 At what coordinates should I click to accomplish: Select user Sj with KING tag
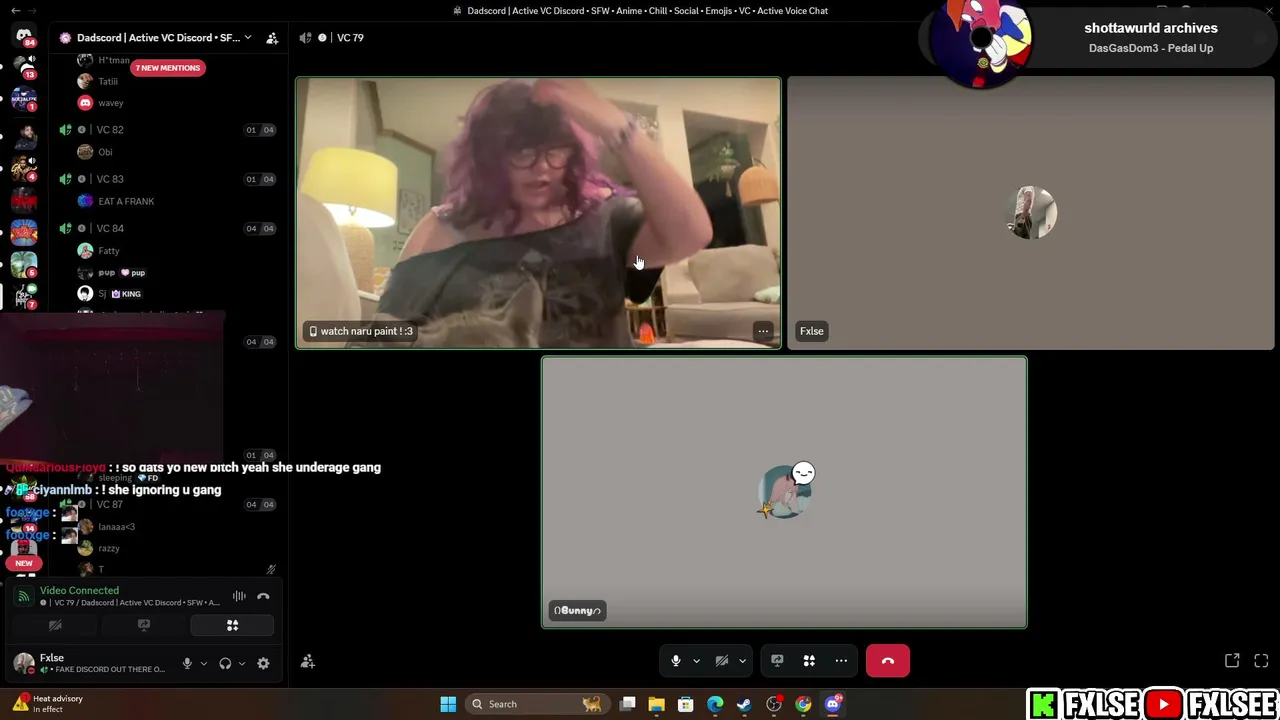click(110, 294)
